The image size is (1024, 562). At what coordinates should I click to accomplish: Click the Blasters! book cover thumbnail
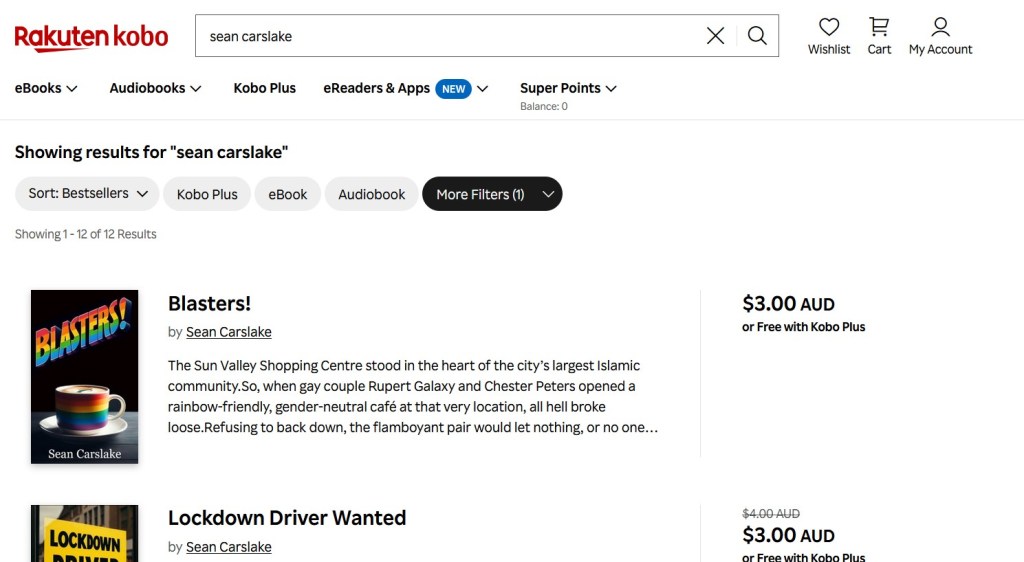pyautogui.click(x=84, y=376)
